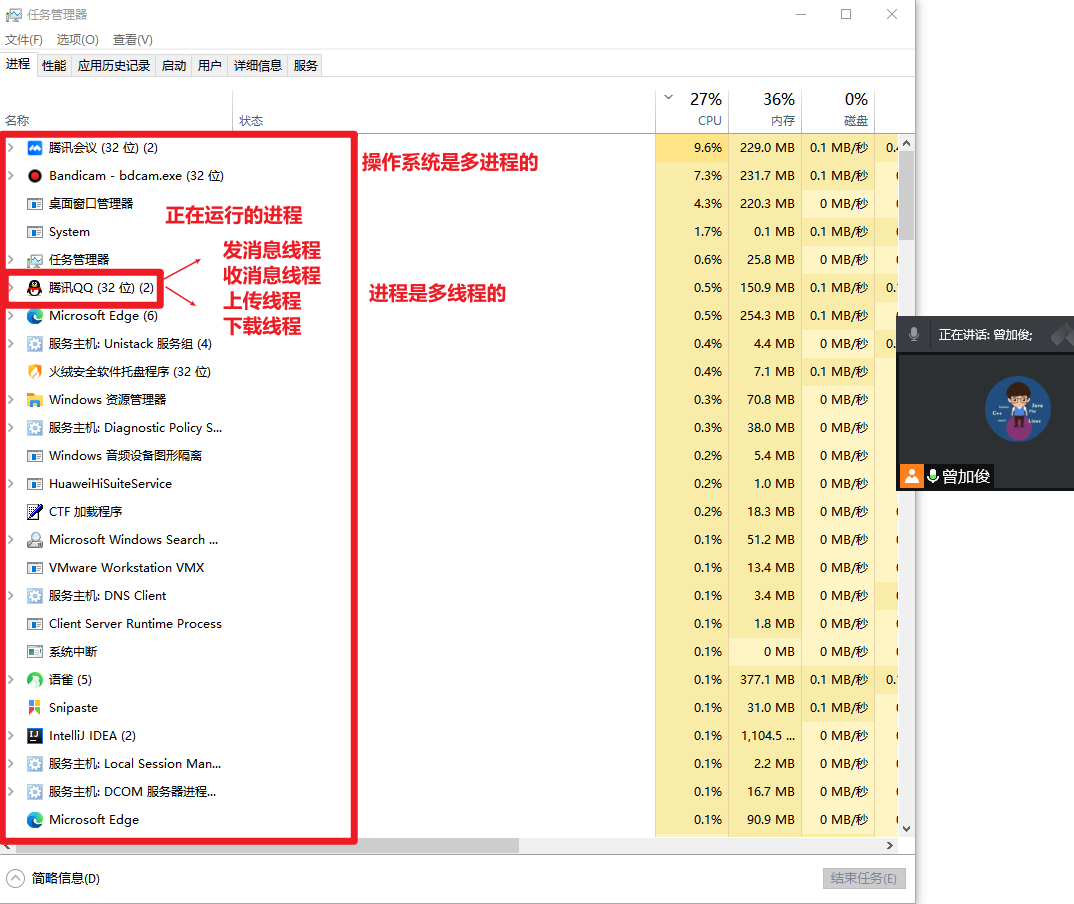Click the vertical scrollbar down arrow
The width and height of the screenshot is (1074, 904).
pos(906,829)
